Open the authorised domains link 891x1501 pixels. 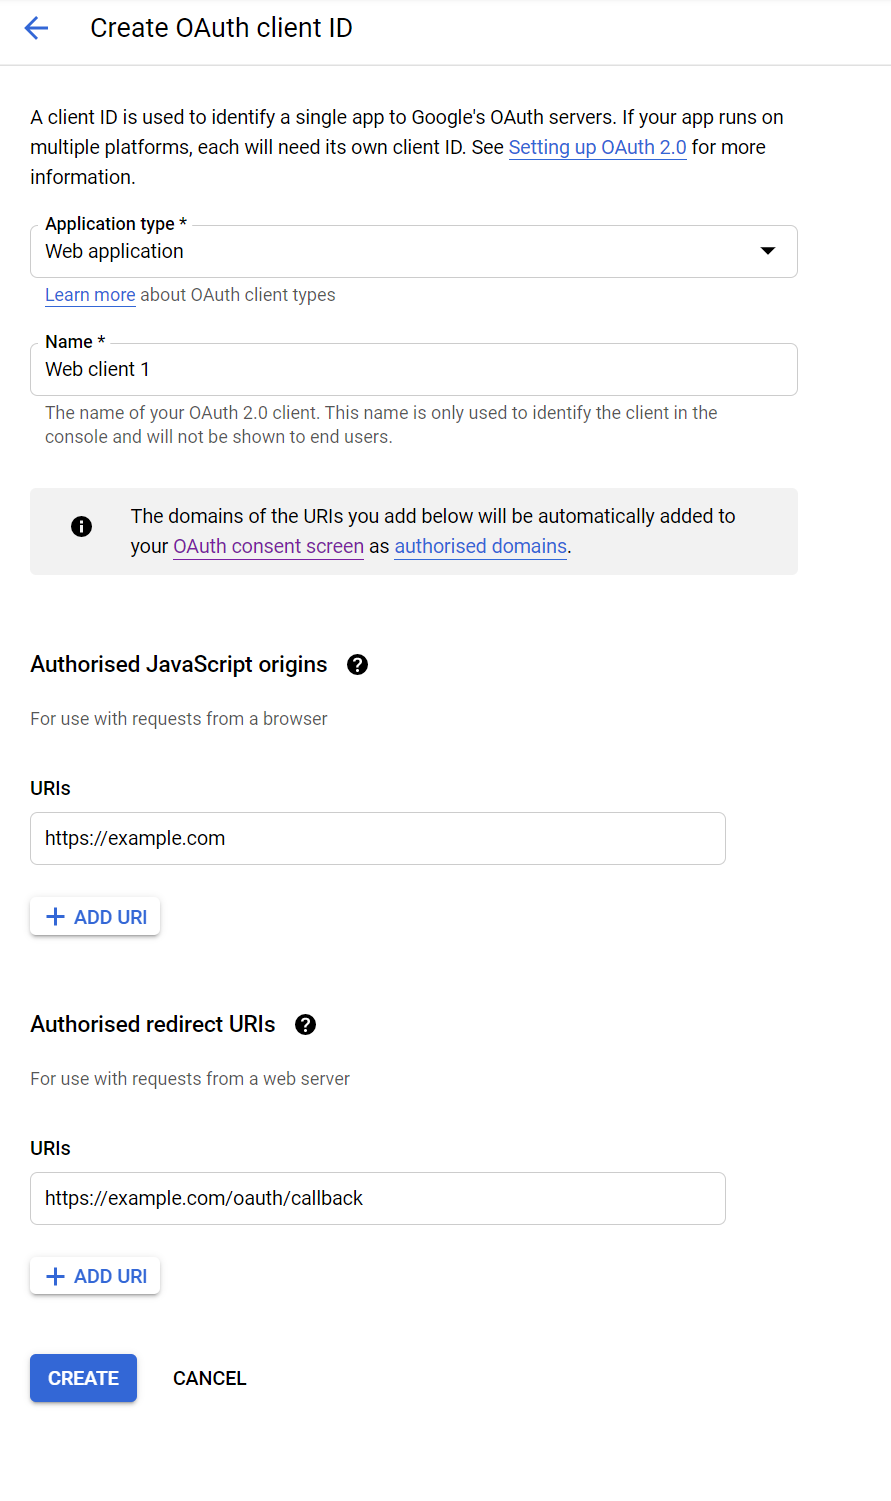click(480, 546)
